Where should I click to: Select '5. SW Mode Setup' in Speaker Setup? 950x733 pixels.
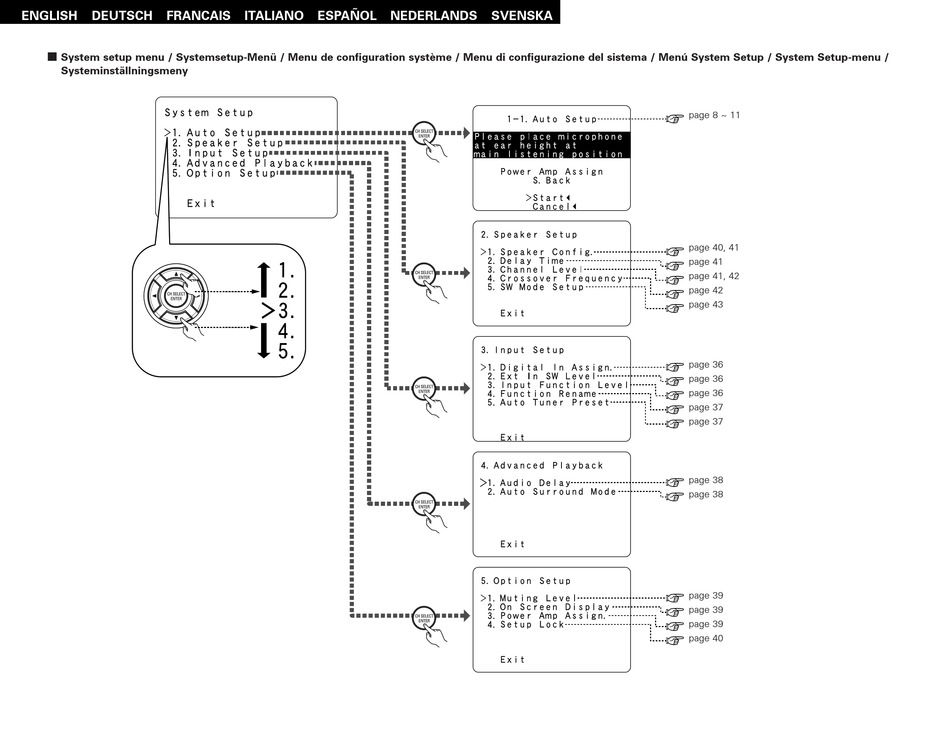(x=535, y=287)
